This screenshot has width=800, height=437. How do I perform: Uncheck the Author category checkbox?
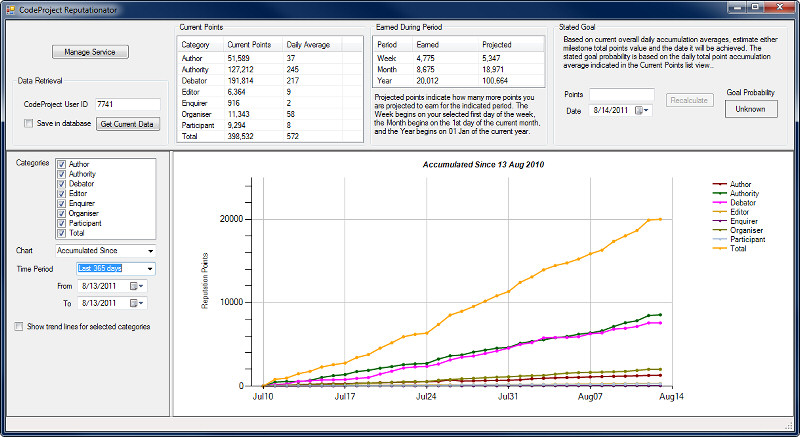62,164
